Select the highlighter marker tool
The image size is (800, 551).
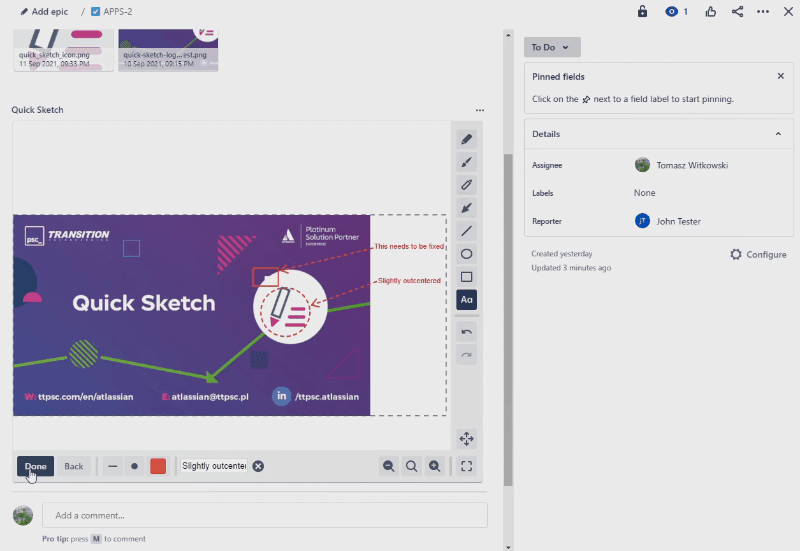coord(466,185)
